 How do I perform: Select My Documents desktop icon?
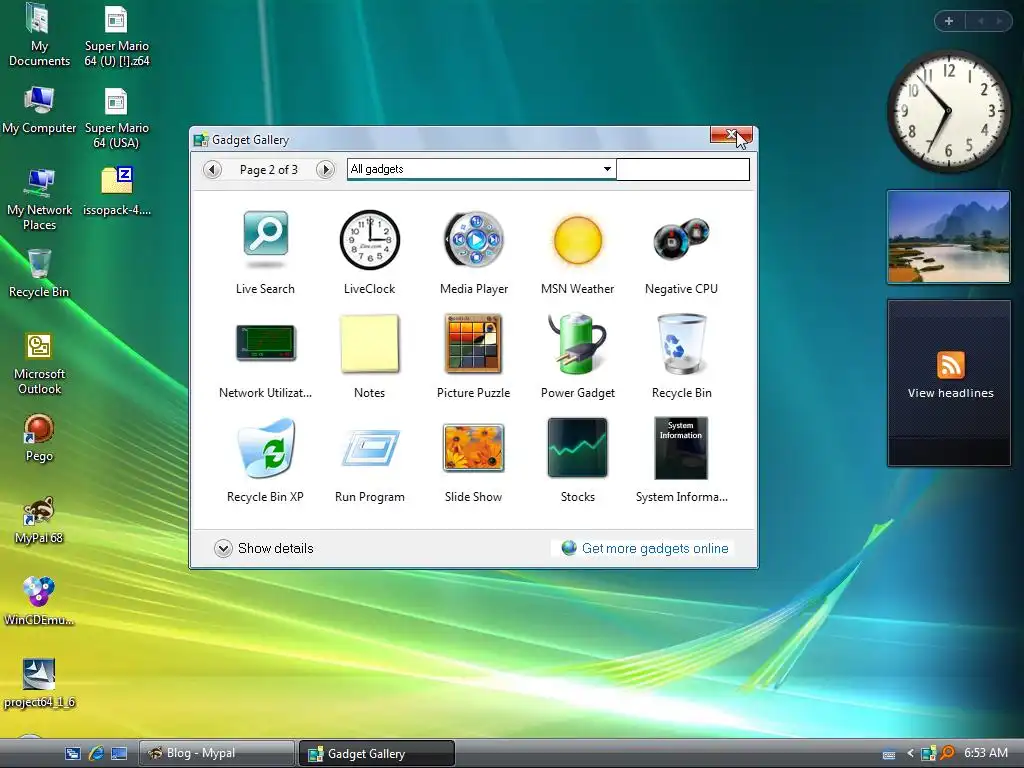tap(39, 36)
